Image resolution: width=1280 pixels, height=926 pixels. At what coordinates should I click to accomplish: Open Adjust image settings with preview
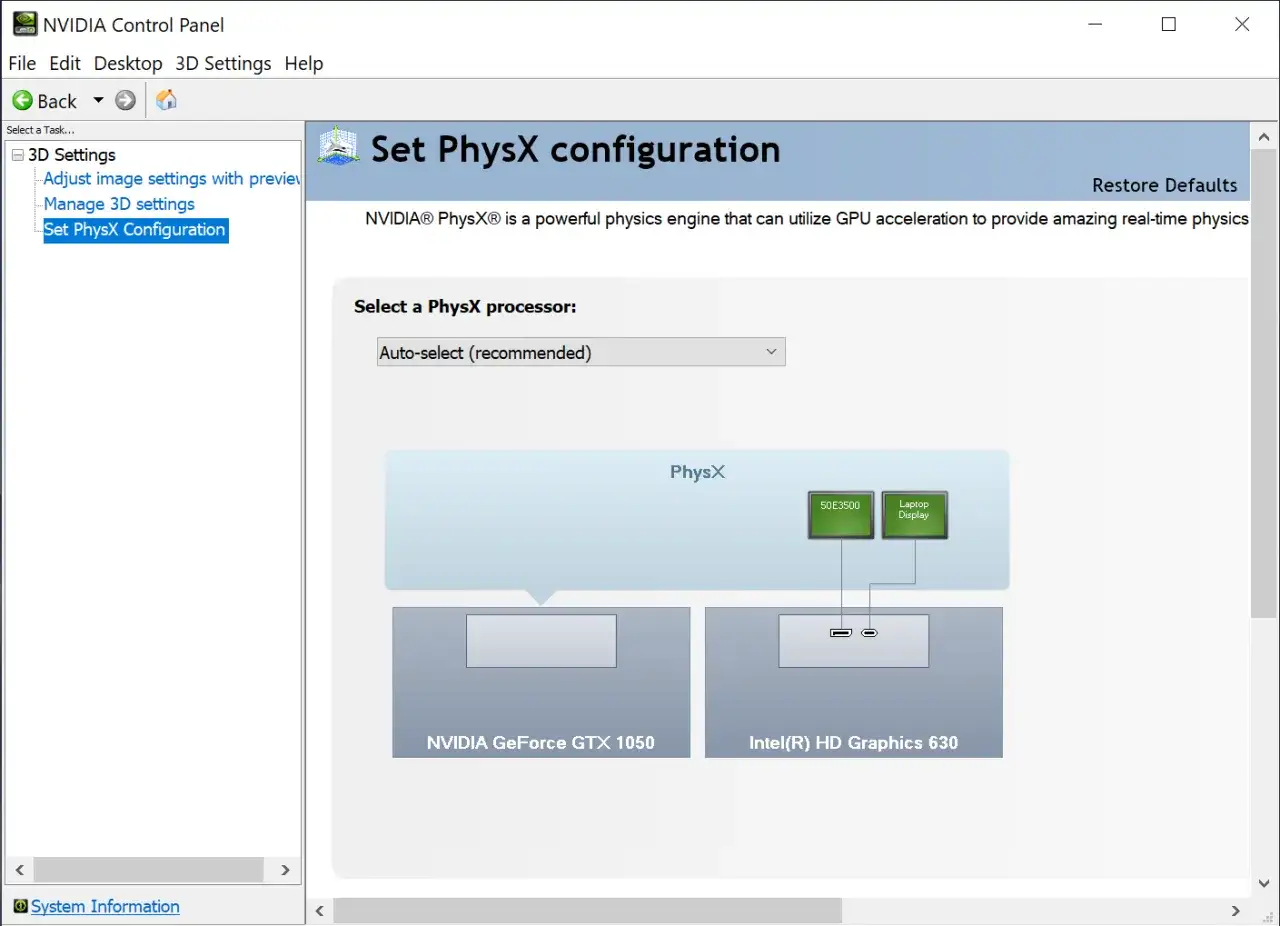tap(171, 178)
